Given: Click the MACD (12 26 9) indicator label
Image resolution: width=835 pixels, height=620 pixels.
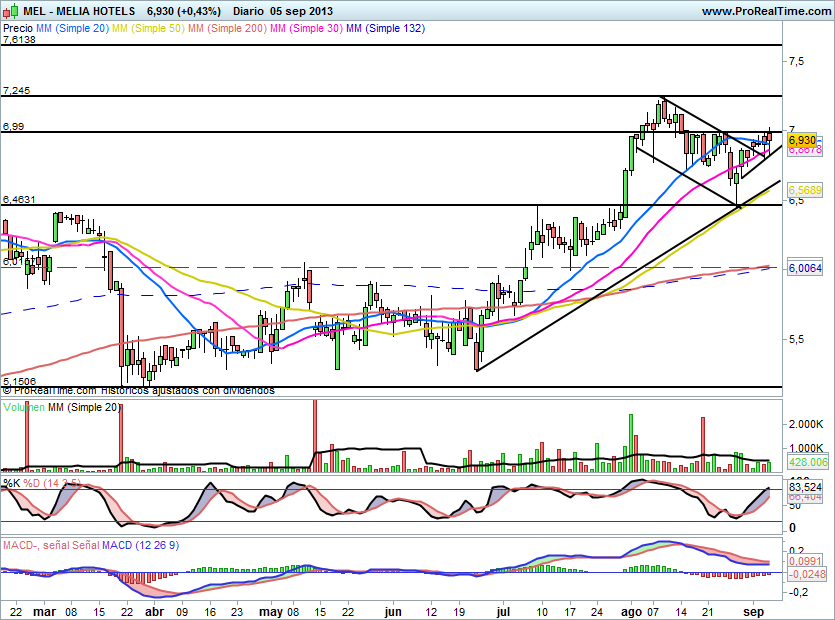Looking at the screenshot, I should point(141,545).
